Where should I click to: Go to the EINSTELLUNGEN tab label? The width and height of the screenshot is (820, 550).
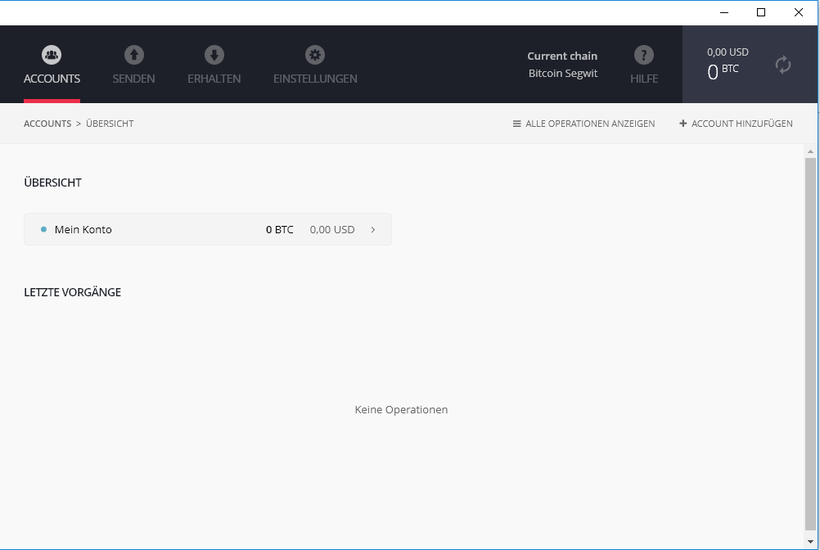click(x=315, y=79)
